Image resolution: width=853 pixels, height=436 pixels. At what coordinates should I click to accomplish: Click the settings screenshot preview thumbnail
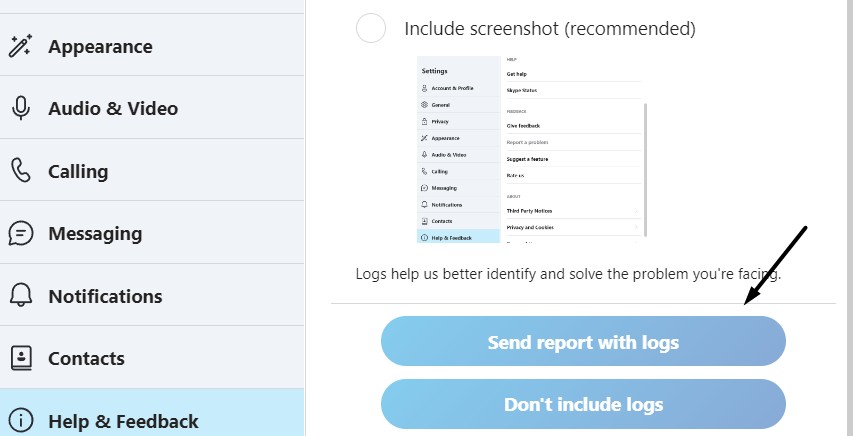(530, 150)
